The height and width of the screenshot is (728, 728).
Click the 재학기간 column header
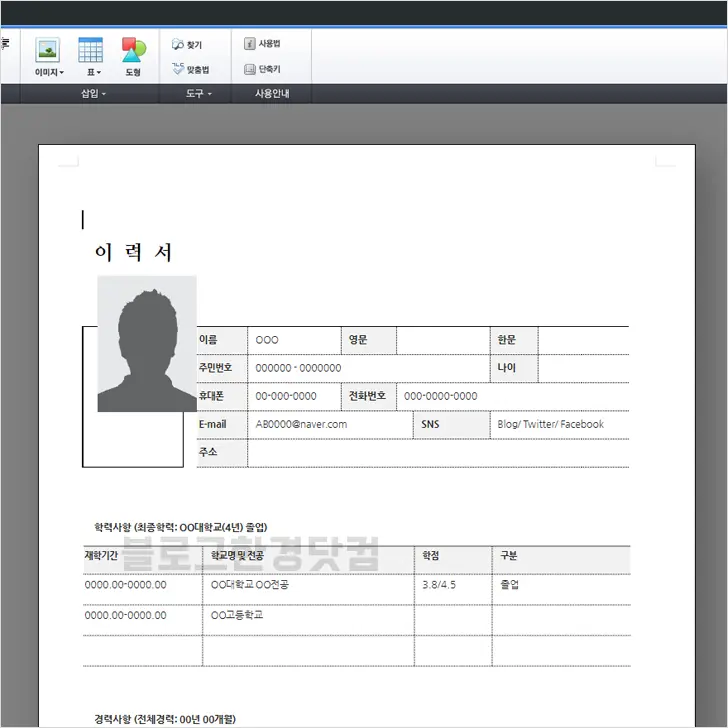pos(143,559)
